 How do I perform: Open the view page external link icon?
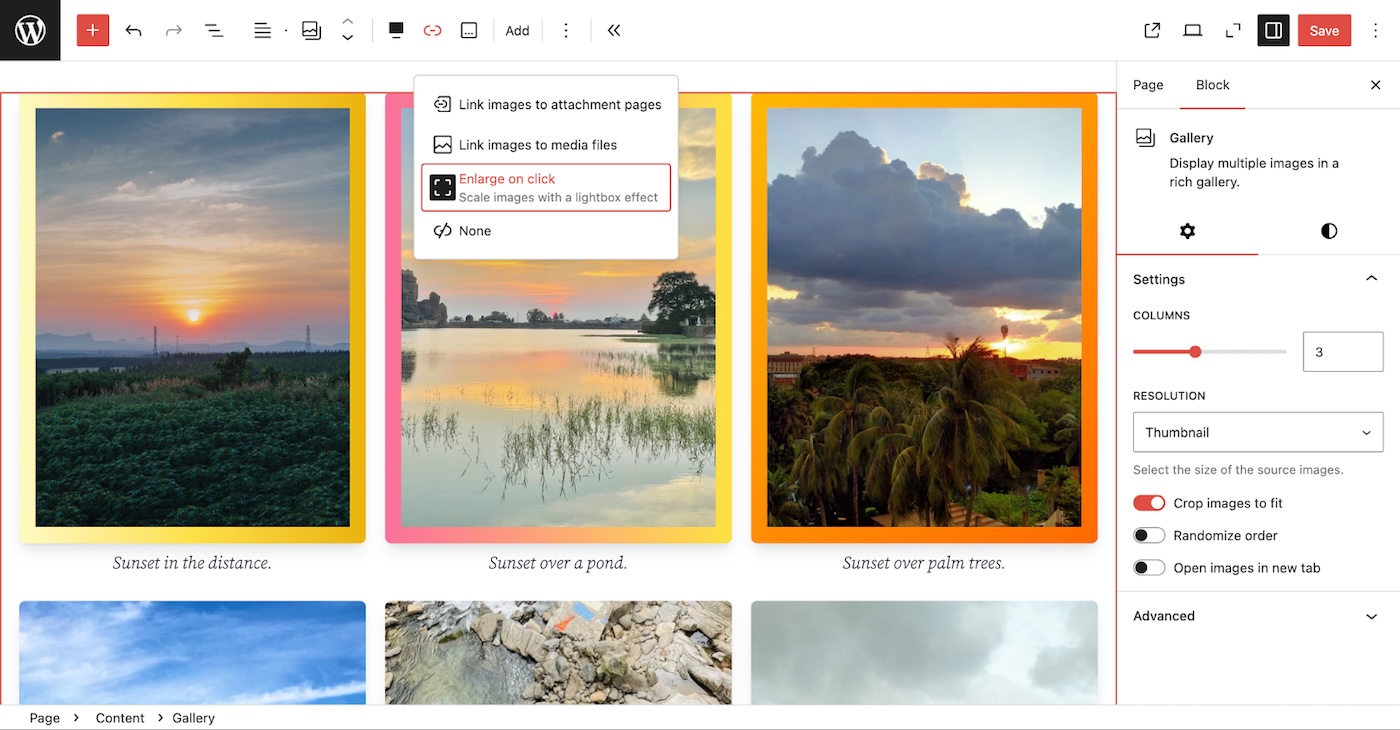[x=1152, y=30]
